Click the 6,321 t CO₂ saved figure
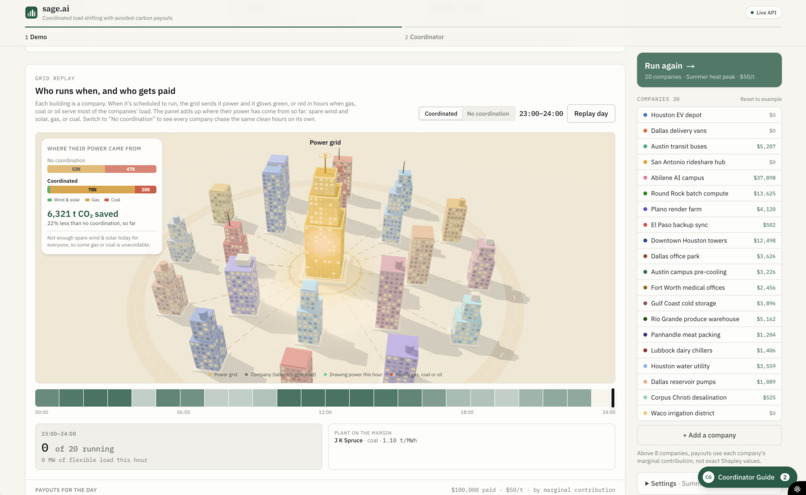Screen dimensions: 806x495 tap(83, 214)
